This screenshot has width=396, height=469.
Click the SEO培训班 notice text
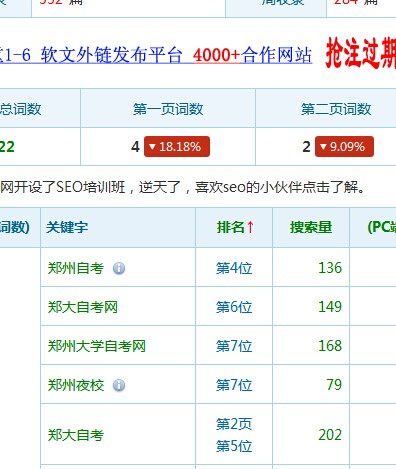pos(183,187)
